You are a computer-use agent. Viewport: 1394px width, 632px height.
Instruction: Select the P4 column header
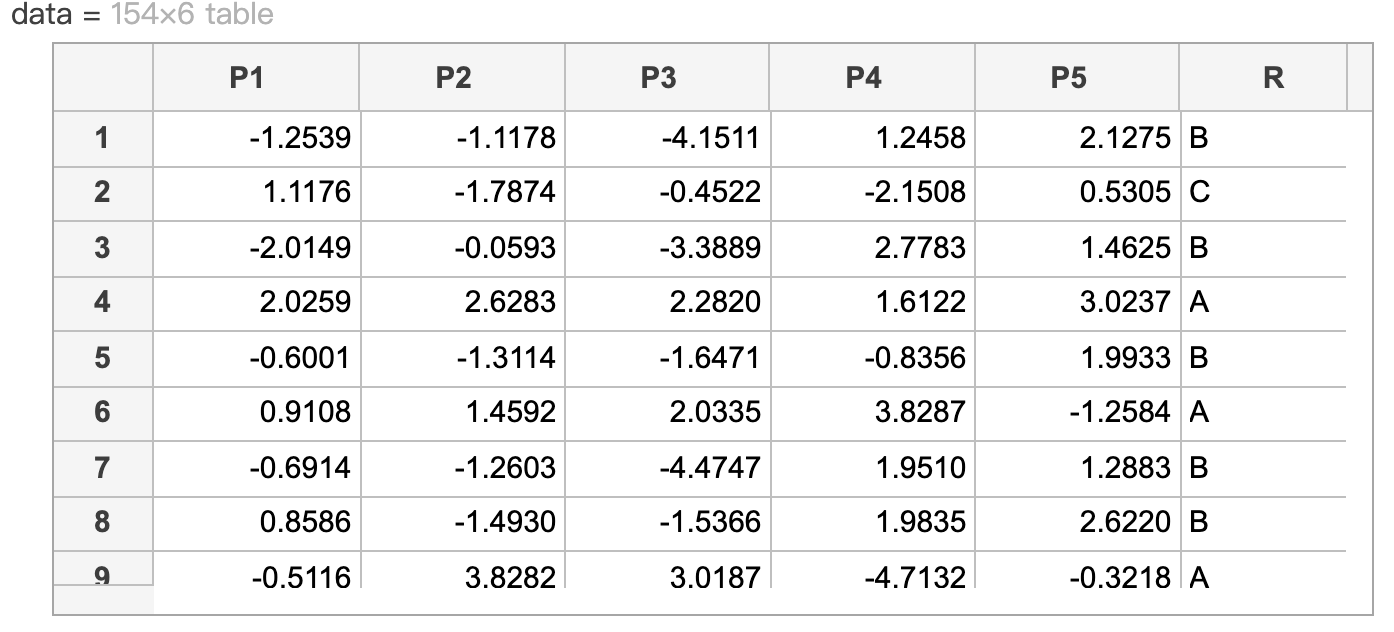coord(872,77)
